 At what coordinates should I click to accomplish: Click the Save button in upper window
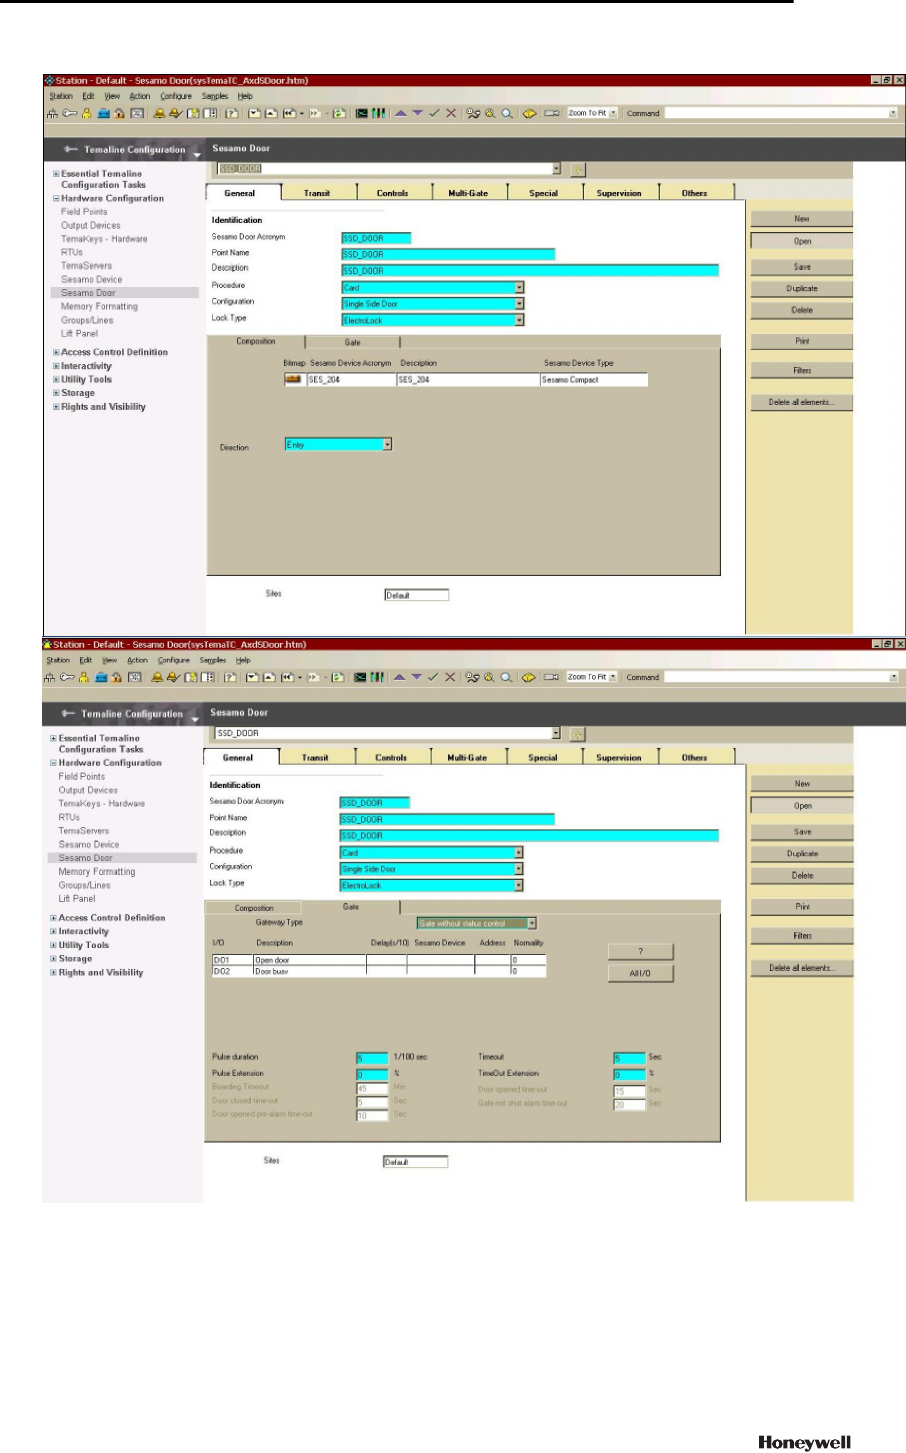click(x=802, y=267)
